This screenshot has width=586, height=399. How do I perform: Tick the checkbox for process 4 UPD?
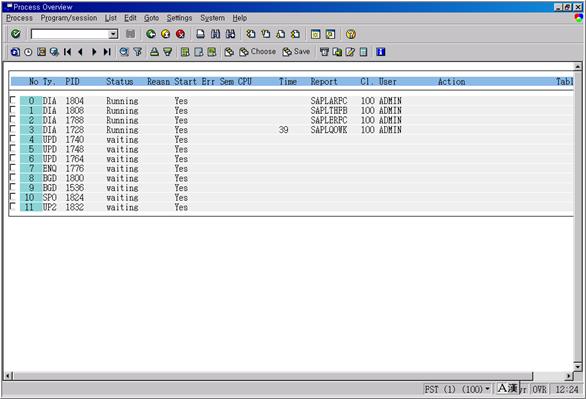point(13,139)
